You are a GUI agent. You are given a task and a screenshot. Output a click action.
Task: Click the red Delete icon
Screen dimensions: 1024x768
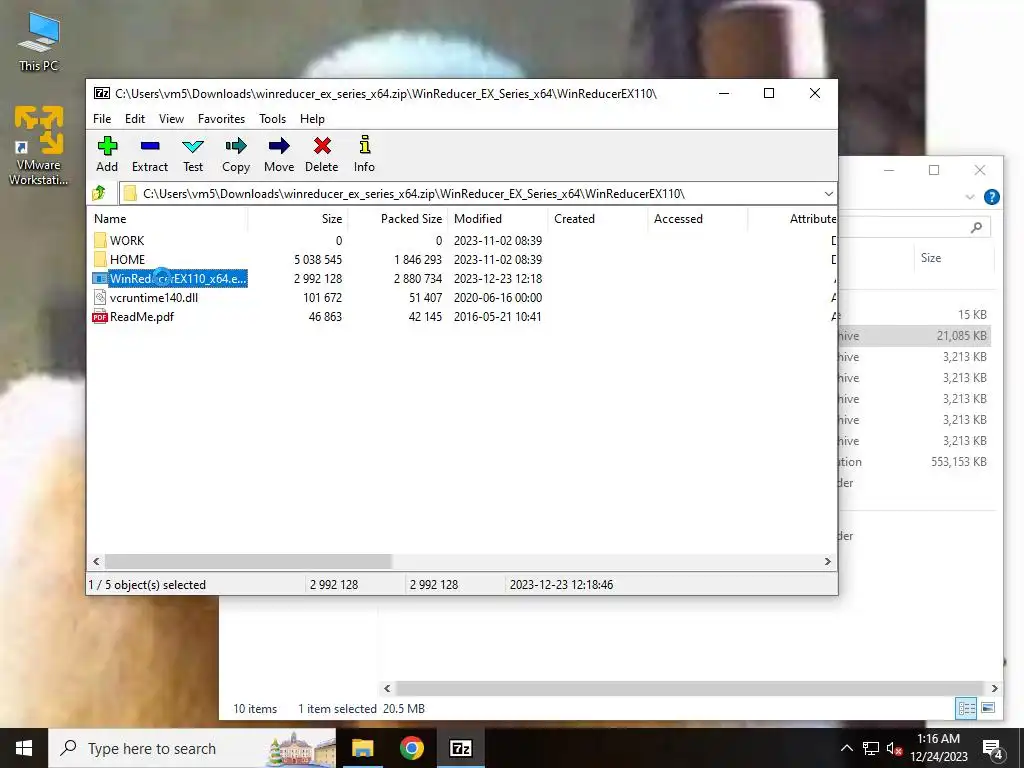coord(322,146)
